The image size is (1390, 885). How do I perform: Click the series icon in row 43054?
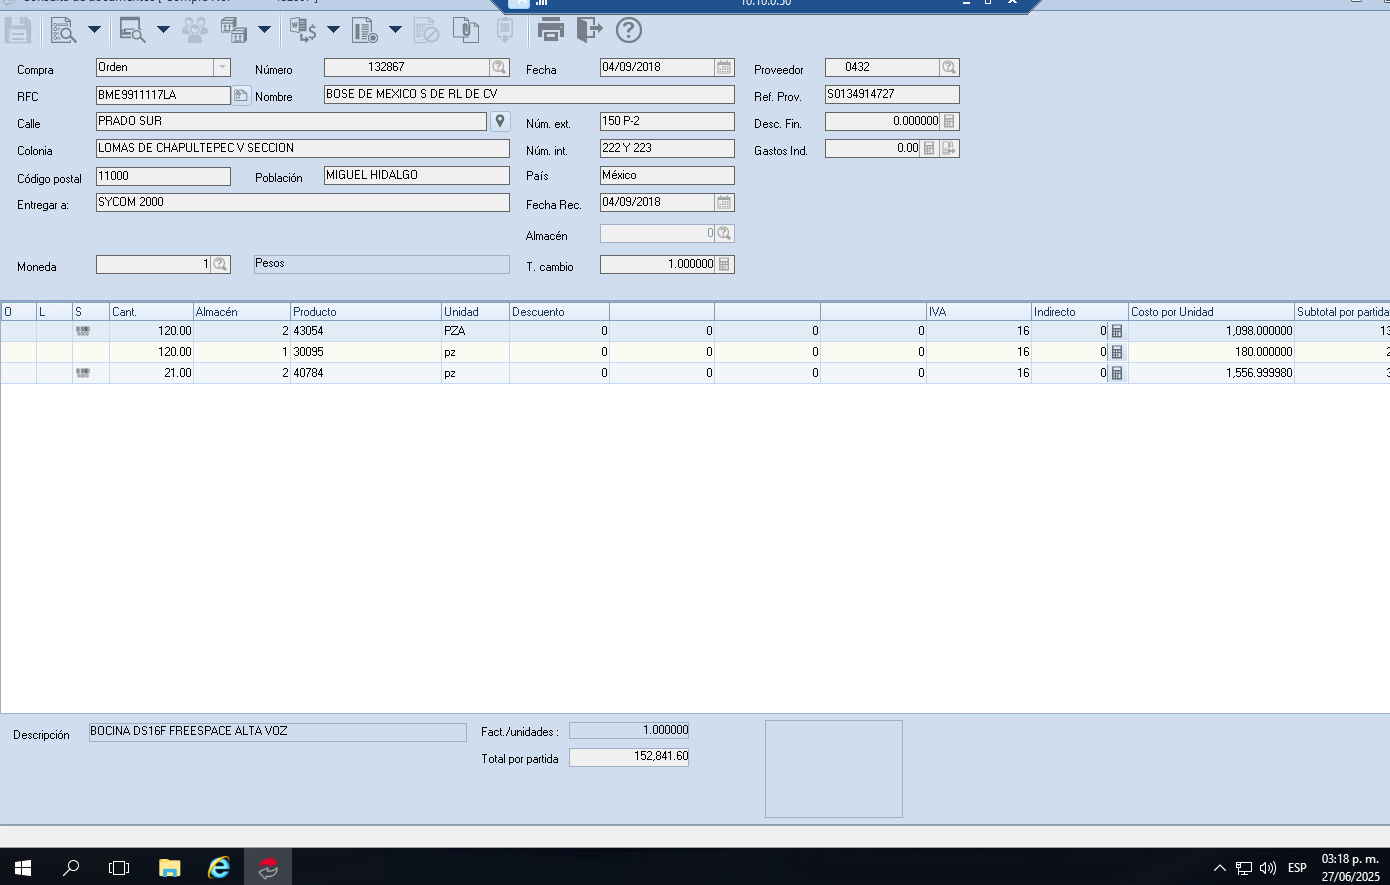[83, 331]
